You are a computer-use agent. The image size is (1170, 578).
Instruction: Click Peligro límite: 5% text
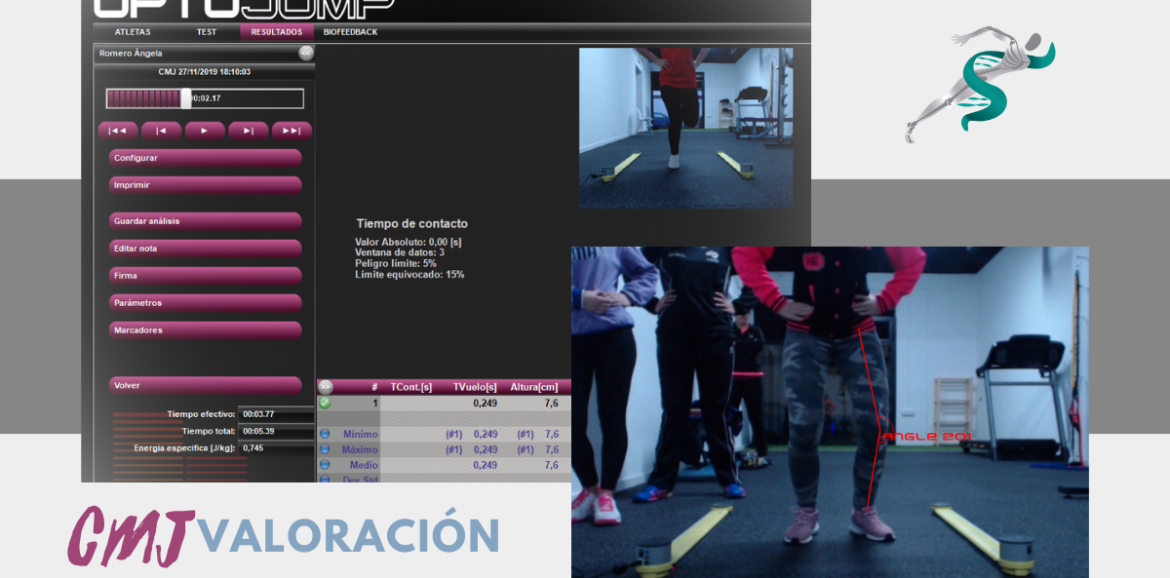(x=395, y=263)
